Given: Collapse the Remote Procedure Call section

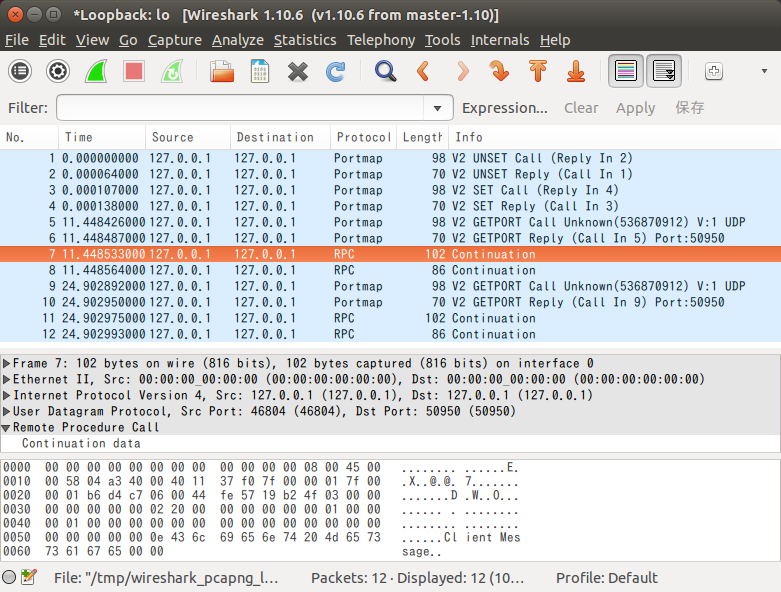Looking at the screenshot, I should pyautogui.click(x=8, y=428).
